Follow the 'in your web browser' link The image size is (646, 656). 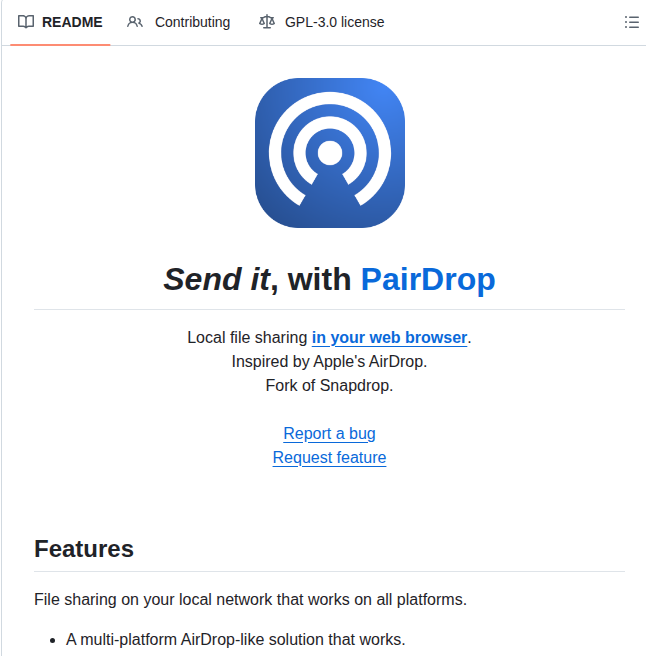(x=390, y=338)
